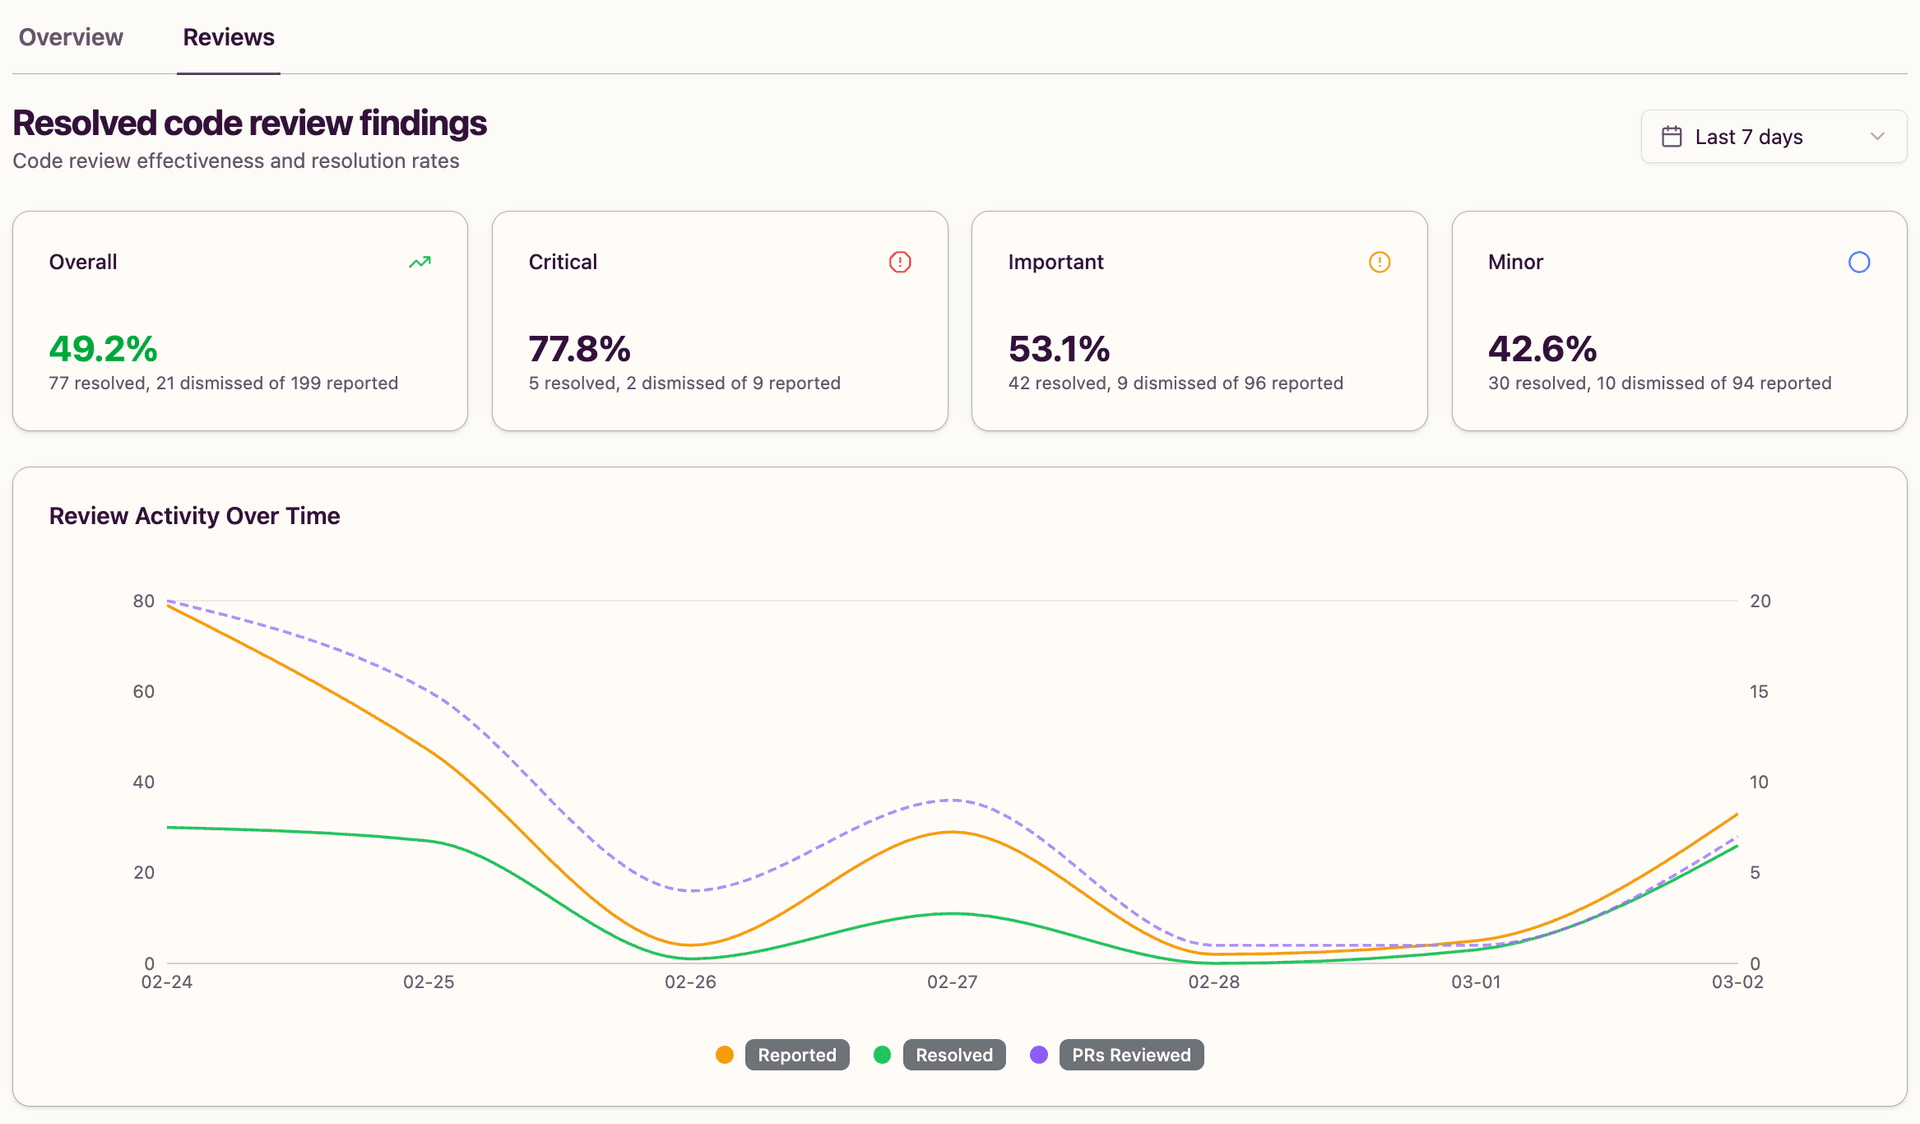The height and width of the screenshot is (1124, 1920).
Task: Open the Last 7 days dropdown
Action: (x=1772, y=136)
